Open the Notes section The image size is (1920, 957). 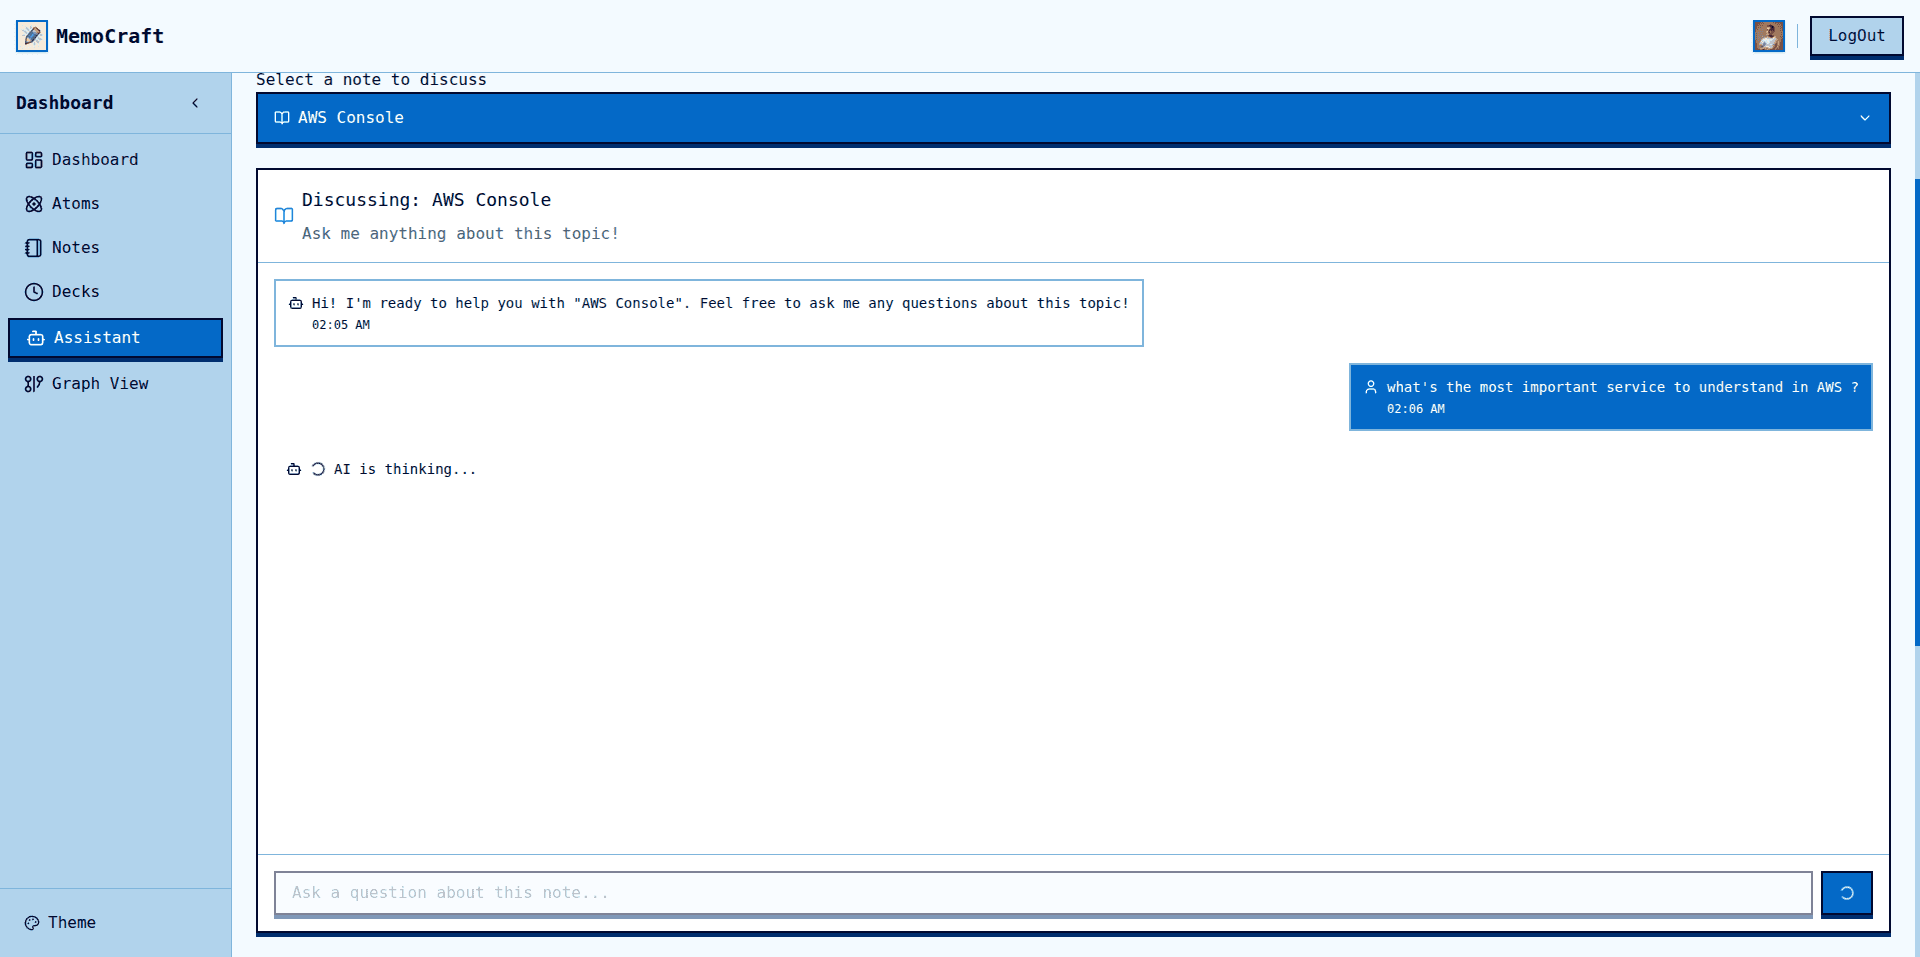[x=116, y=248]
